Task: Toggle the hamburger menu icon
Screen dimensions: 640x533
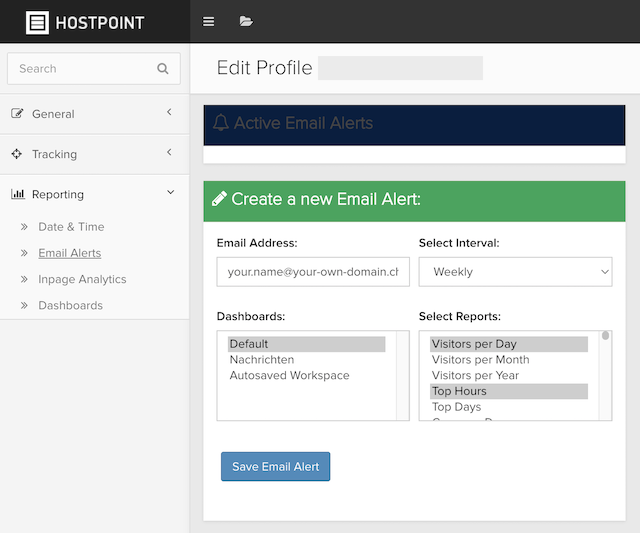Action: 209,21
